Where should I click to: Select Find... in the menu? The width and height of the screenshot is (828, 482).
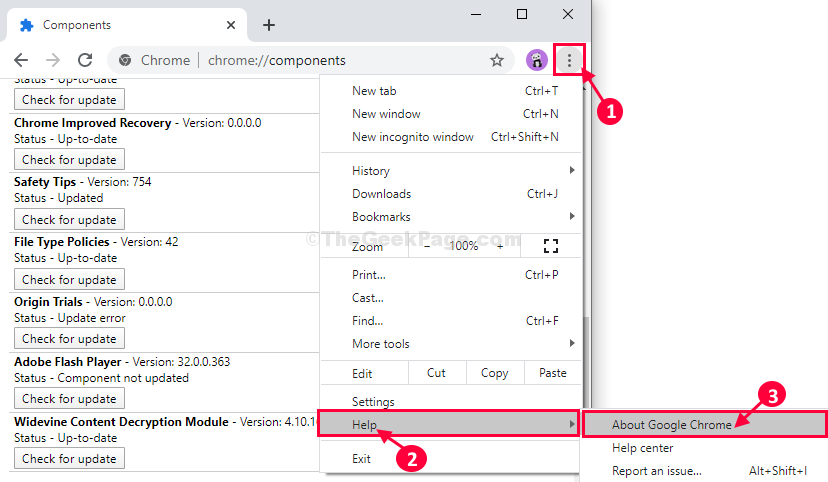pos(451,321)
